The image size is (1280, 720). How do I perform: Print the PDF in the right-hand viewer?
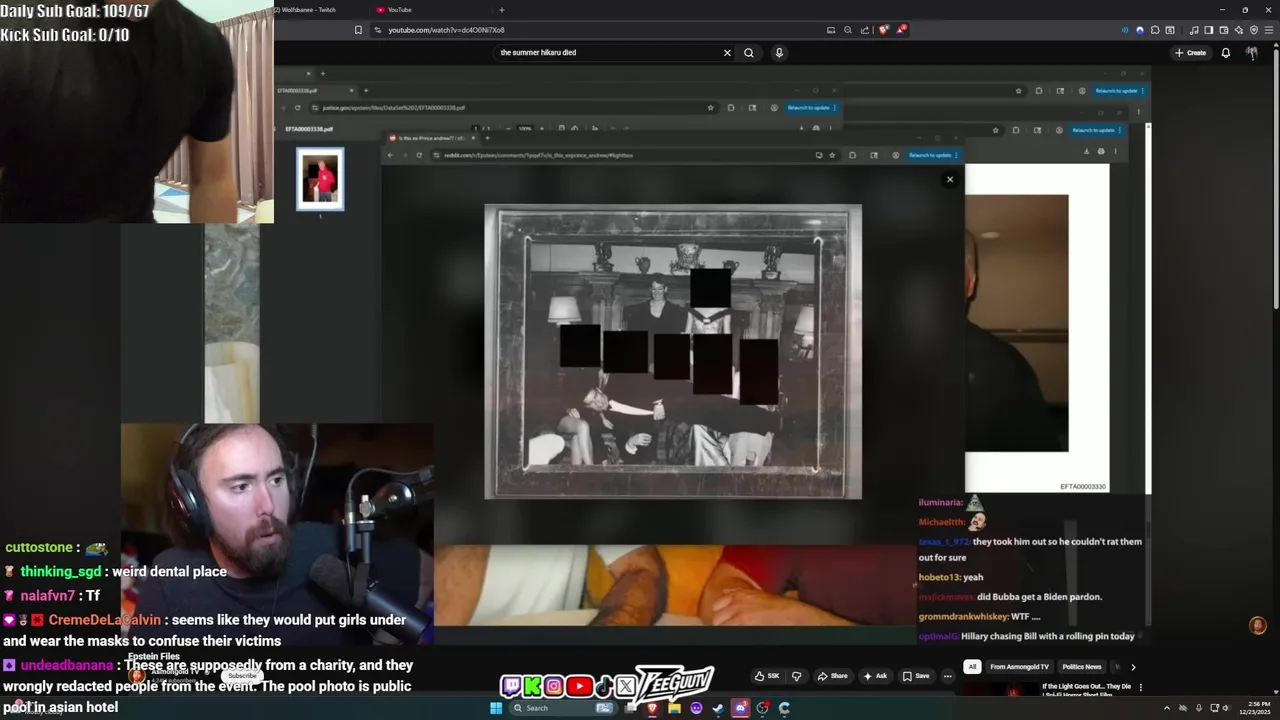(x=1101, y=151)
